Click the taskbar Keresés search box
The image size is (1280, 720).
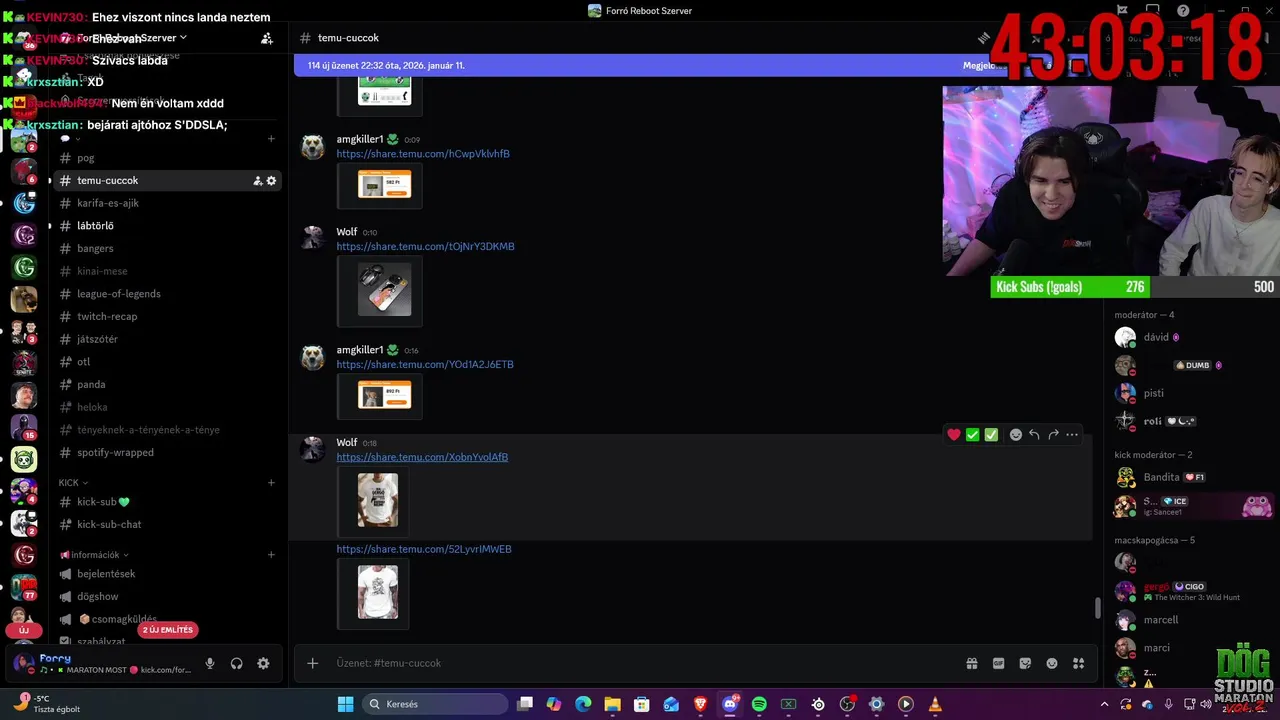pos(435,704)
